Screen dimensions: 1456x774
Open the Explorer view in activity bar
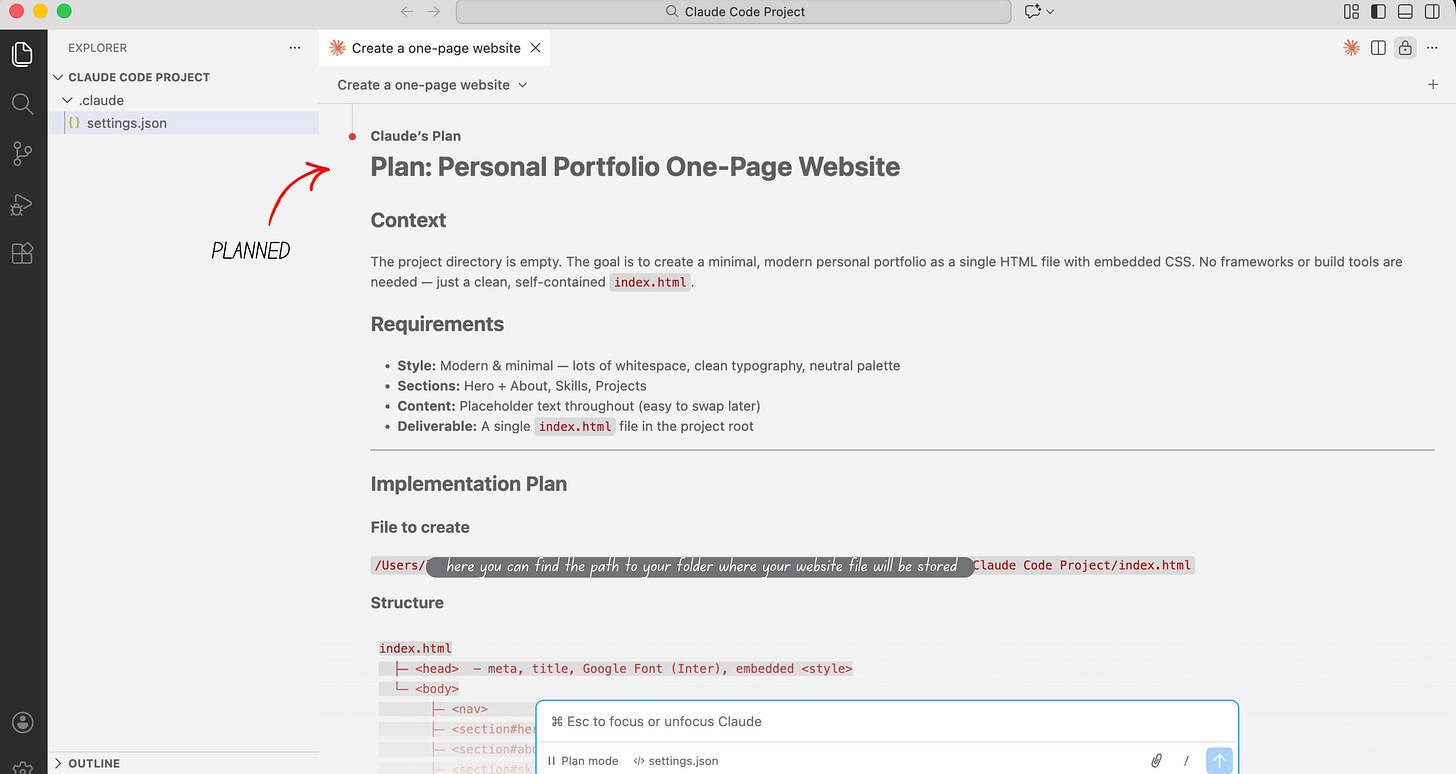22,53
